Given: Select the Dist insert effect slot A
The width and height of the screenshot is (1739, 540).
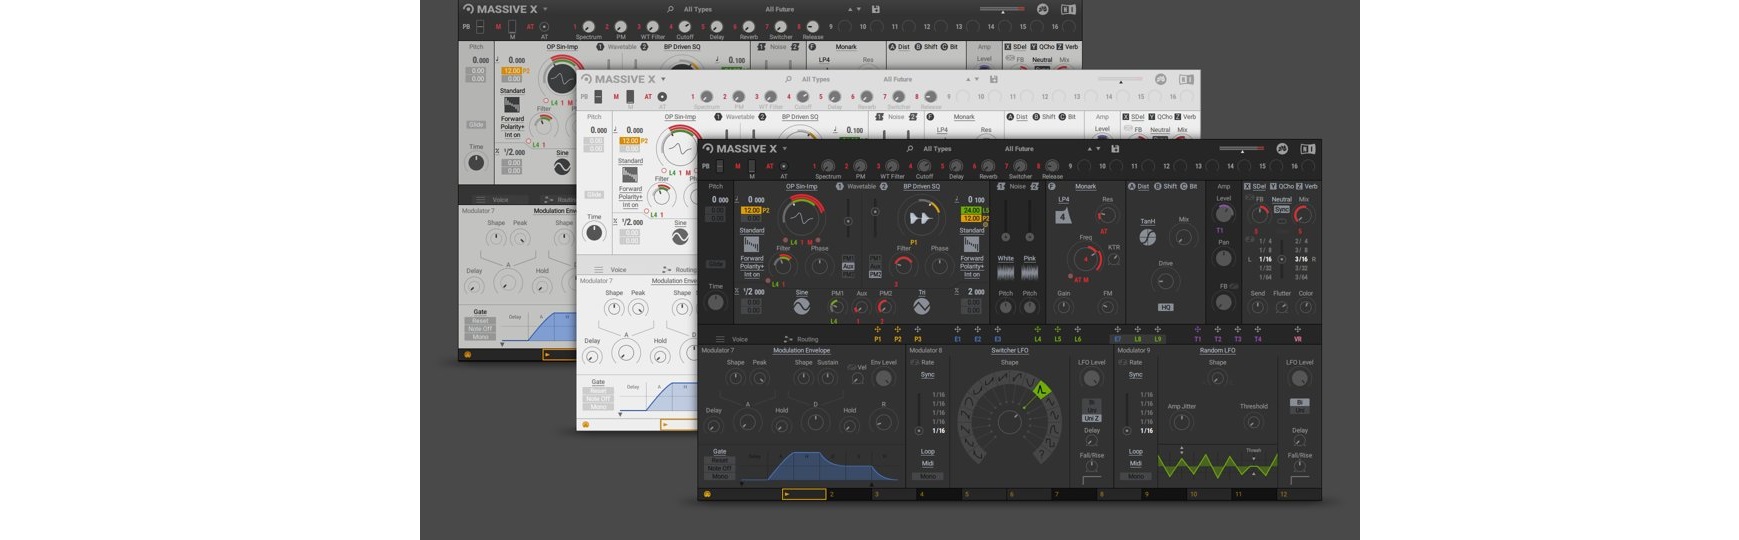Looking at the screenshot, I should tap(1138, 186).
